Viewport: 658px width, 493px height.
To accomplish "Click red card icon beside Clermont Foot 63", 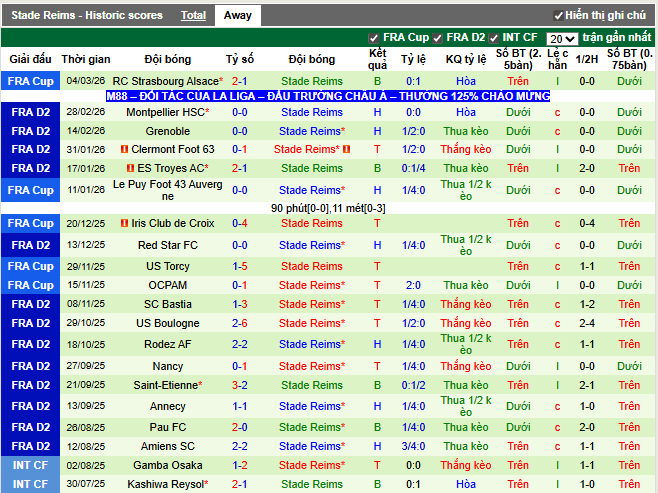I will [x=125, y=150].
